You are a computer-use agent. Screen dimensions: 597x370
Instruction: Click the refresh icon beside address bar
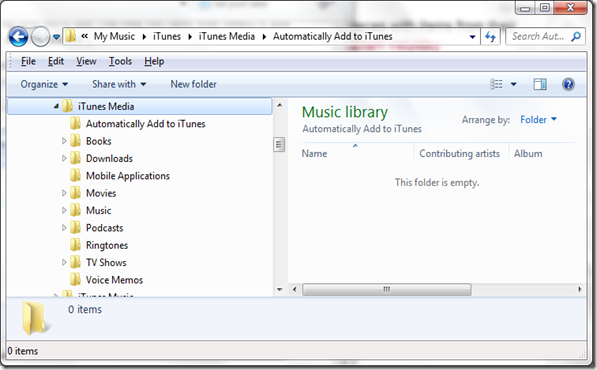click(x=490, y=37)
